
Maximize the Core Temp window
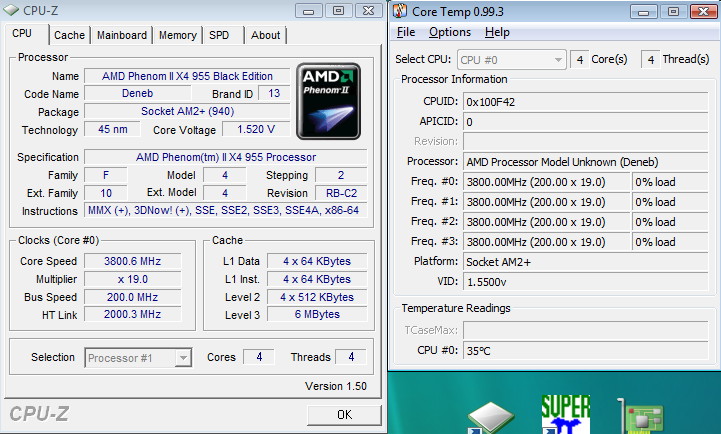674,11
